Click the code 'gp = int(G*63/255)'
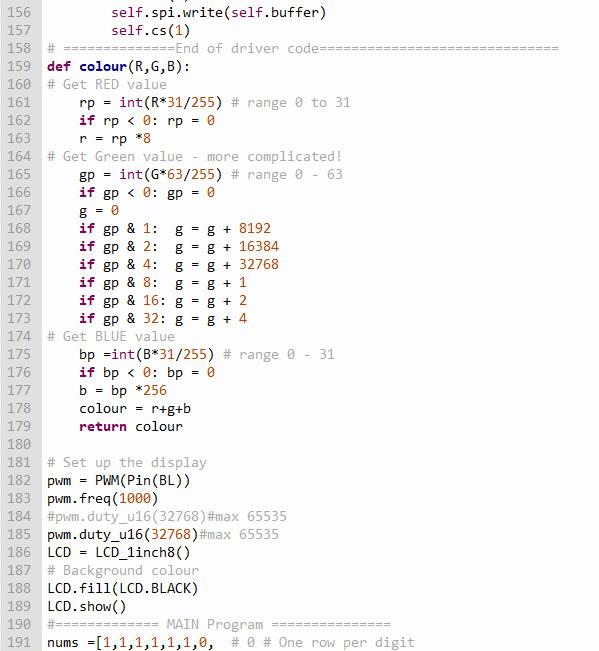This screenshot has width=599, height=651. [x=151, y=174]
